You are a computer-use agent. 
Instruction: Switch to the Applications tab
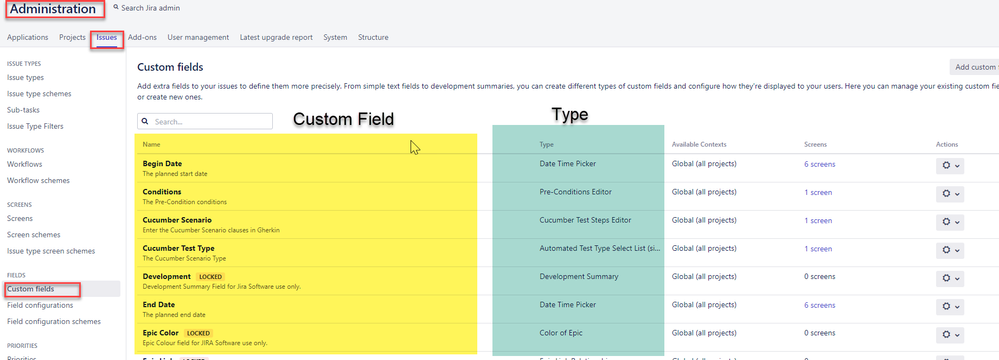pos(27,38)
